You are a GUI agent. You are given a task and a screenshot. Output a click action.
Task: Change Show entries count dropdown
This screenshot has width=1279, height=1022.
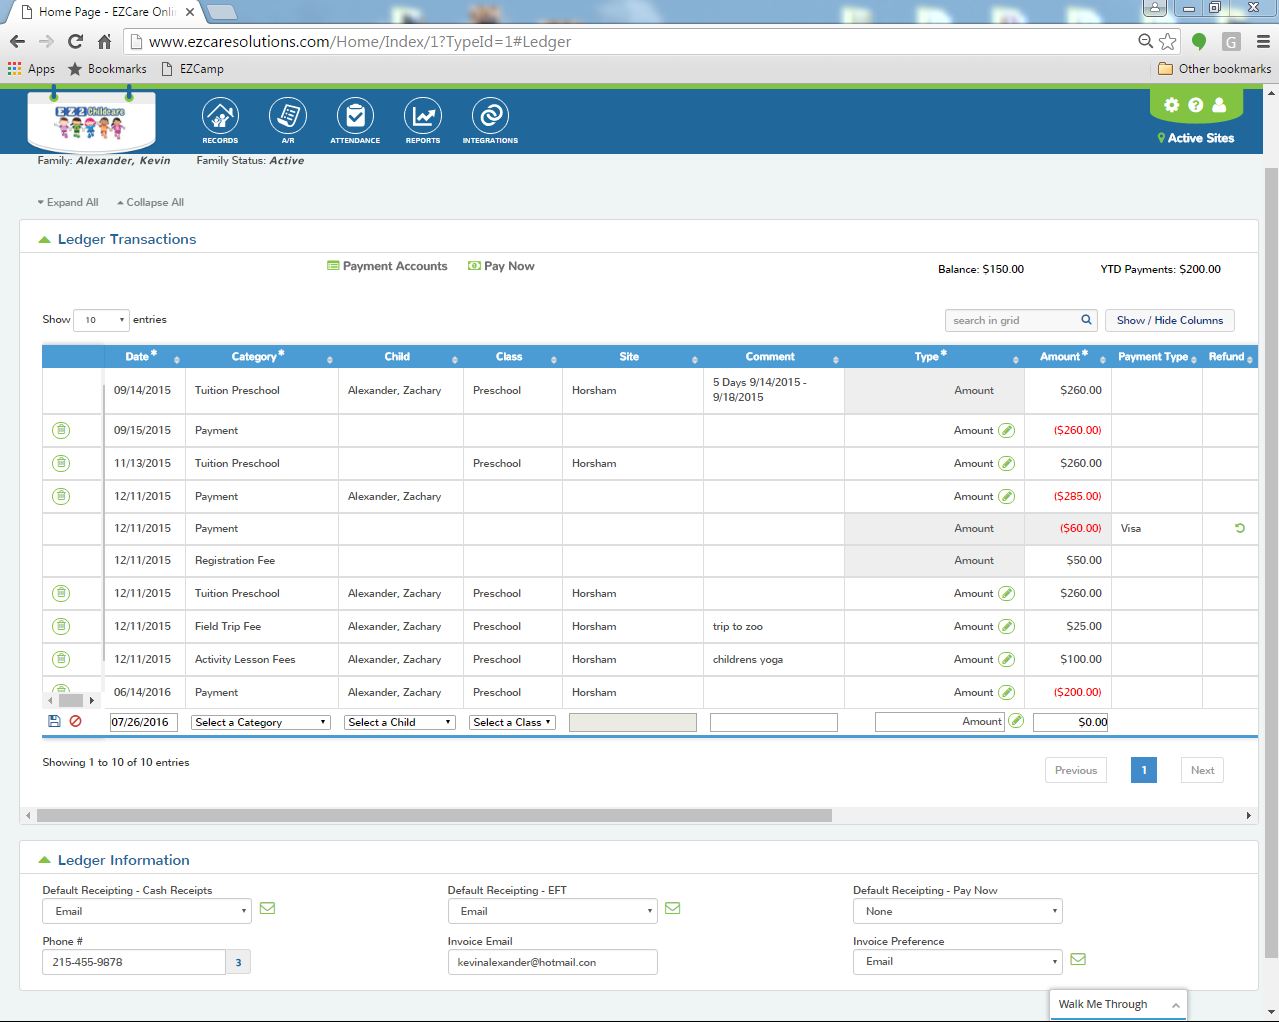pos(101,320)
